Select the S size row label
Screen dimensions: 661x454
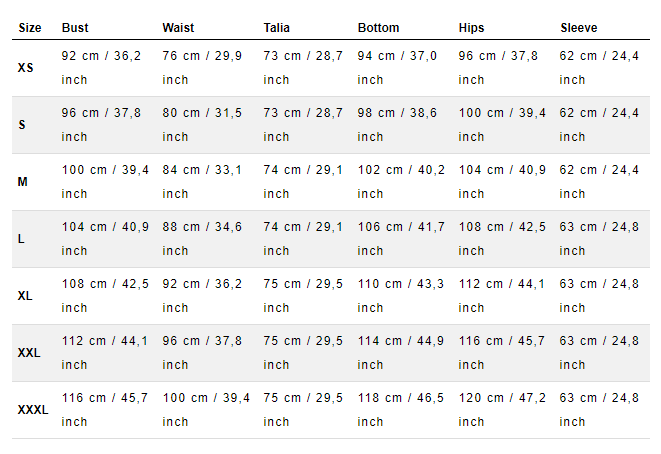click(22, 125)
